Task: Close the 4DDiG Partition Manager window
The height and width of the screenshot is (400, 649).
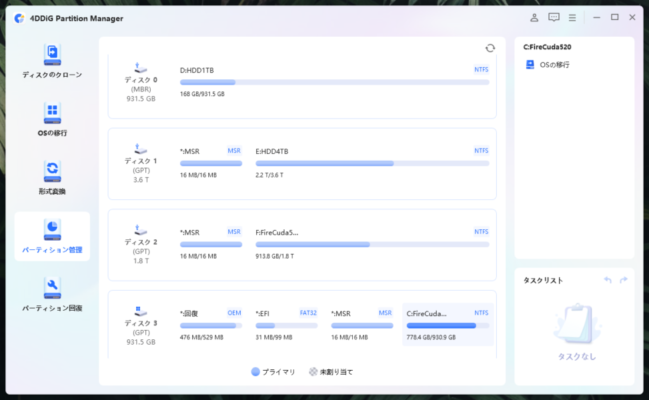Action: pos(632,17)
